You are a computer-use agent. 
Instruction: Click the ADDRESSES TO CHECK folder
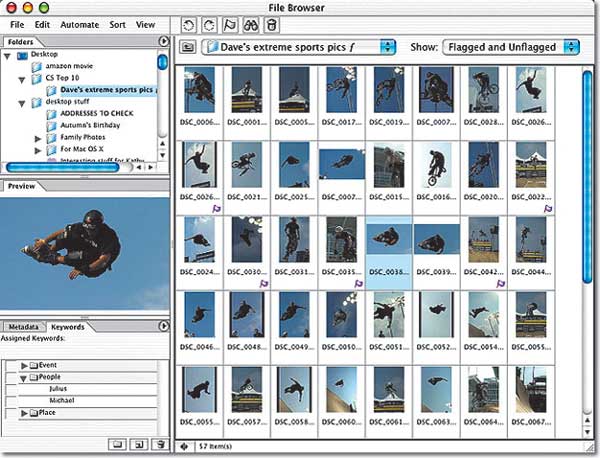pos(91,114)
